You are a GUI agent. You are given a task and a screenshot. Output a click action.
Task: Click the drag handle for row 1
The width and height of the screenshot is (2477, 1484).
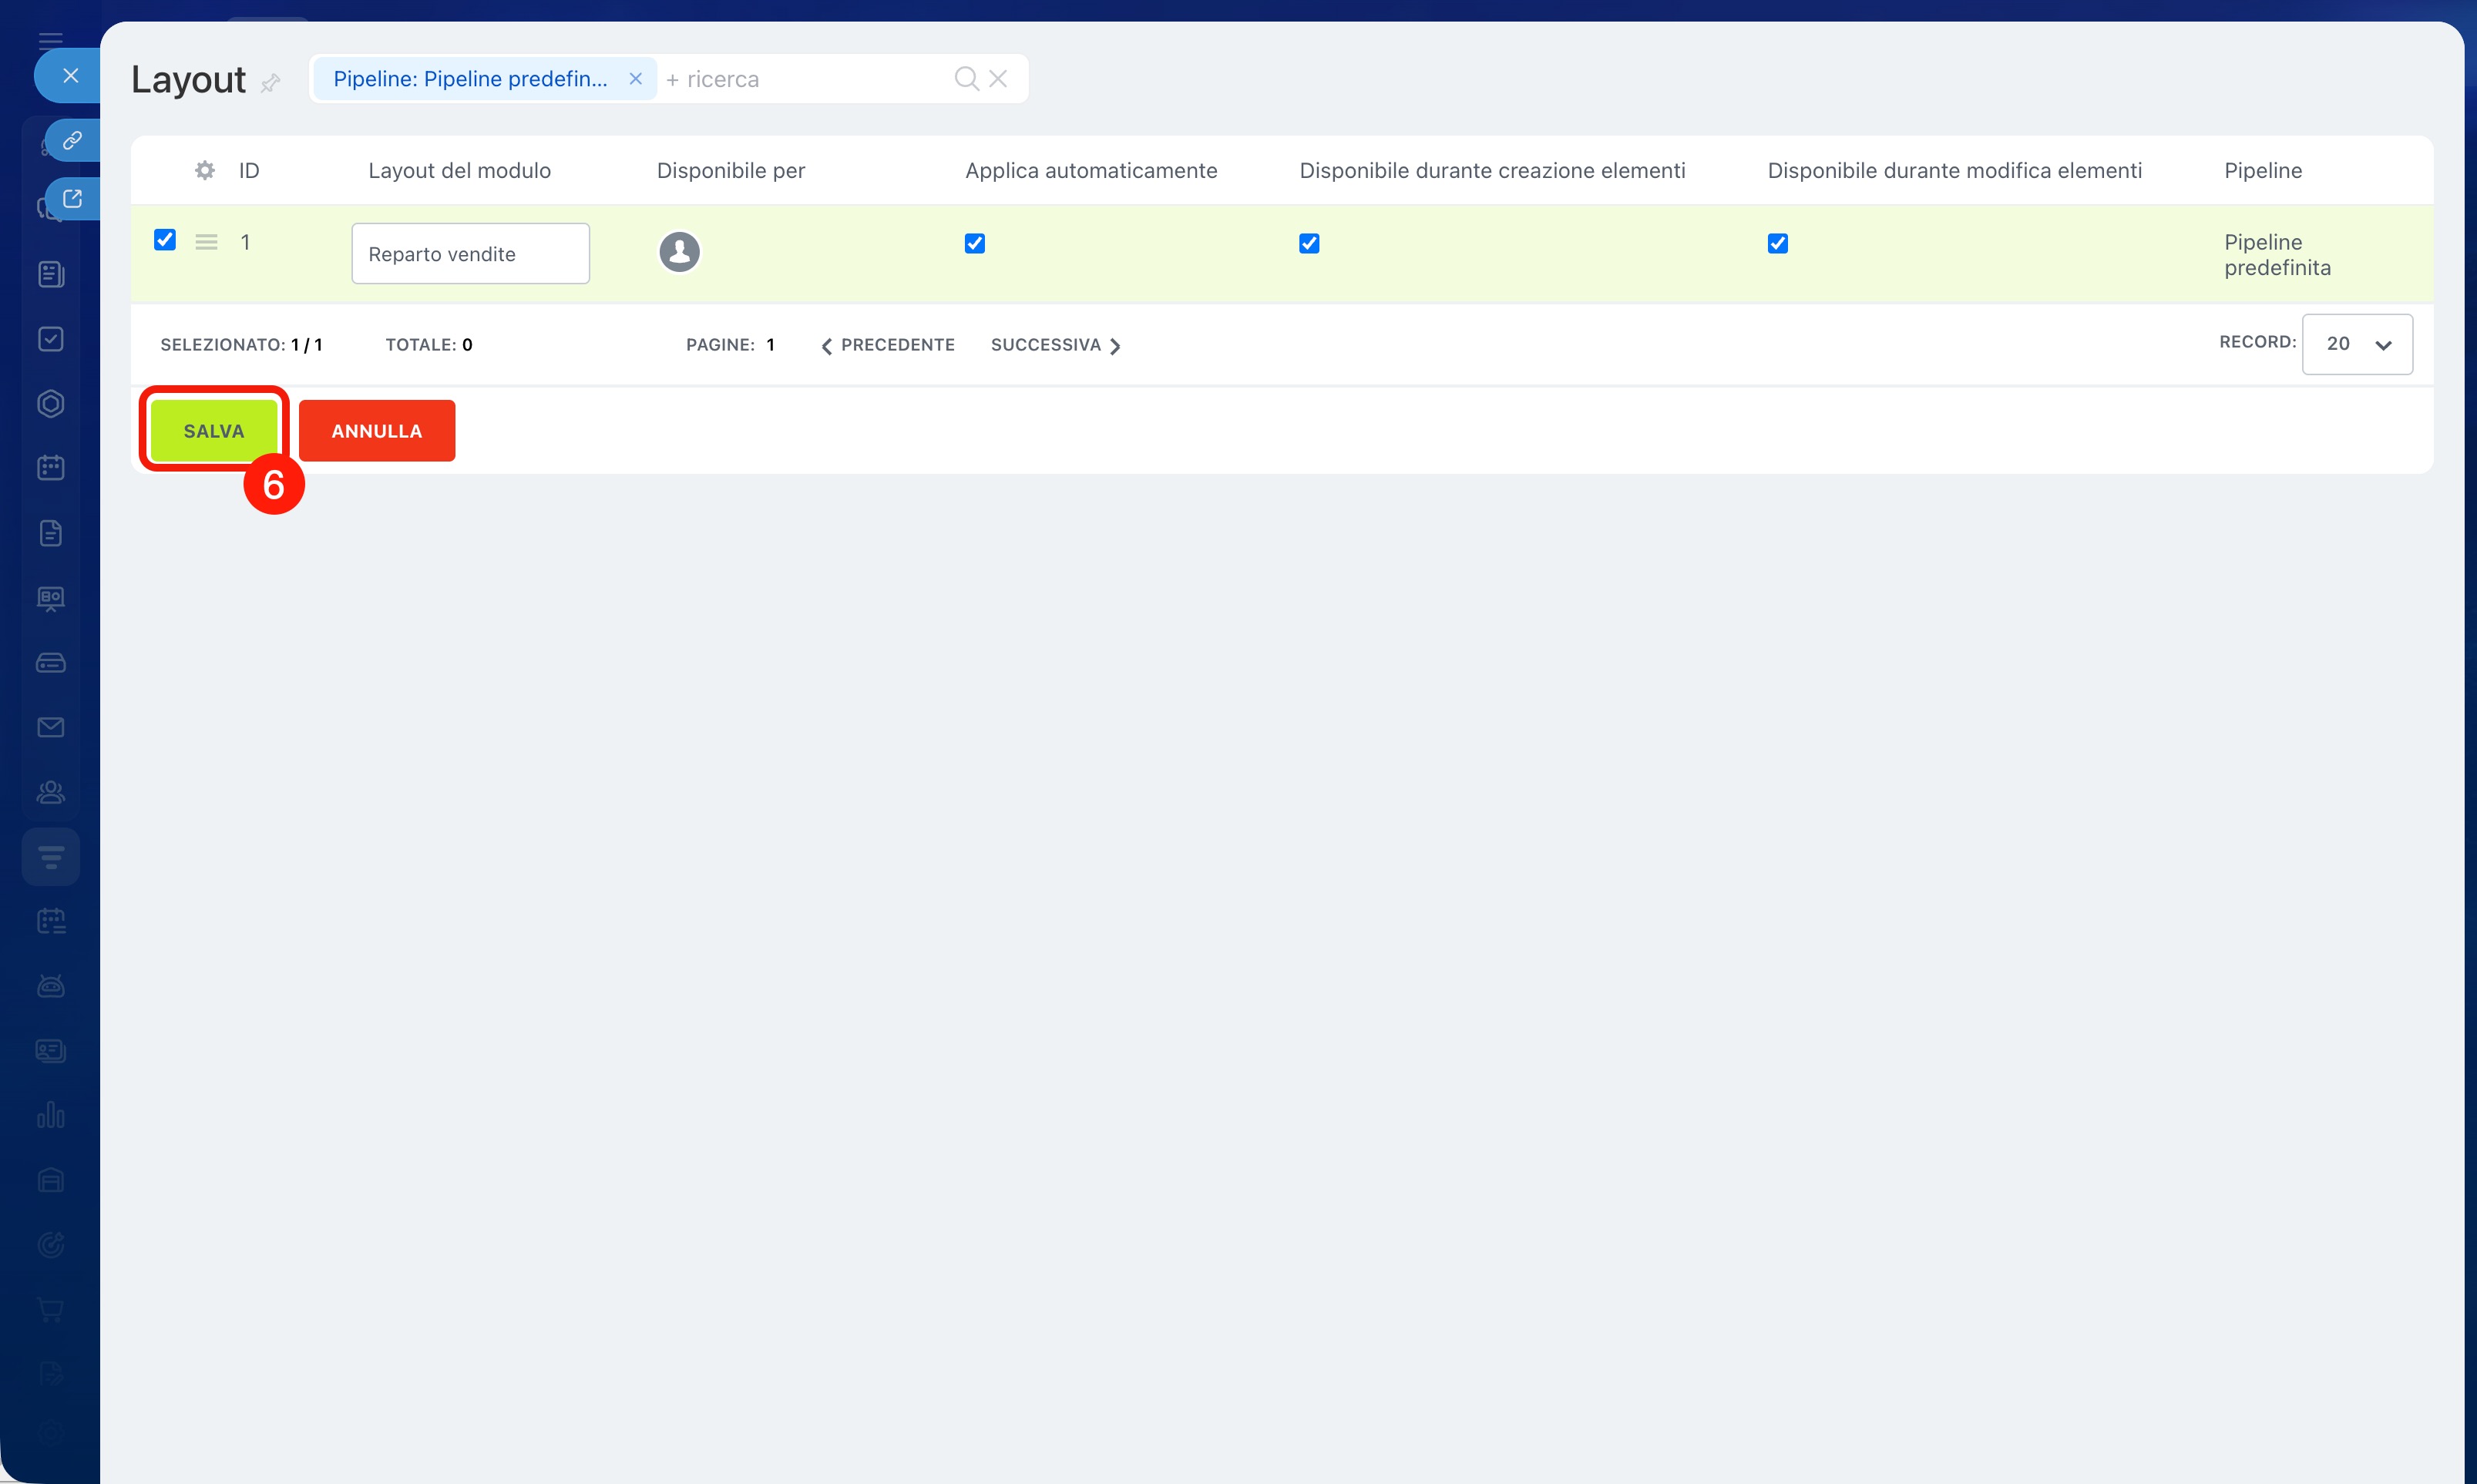[x=206, y=242]
